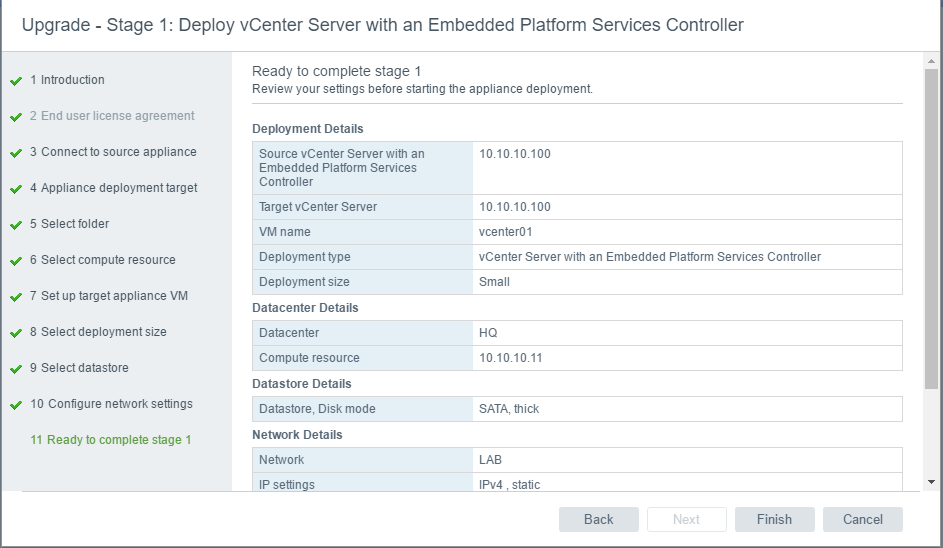Open step 5 Select folder
Image resolution: width=943 pixels, height=548 pixels.
click(70, 224)
